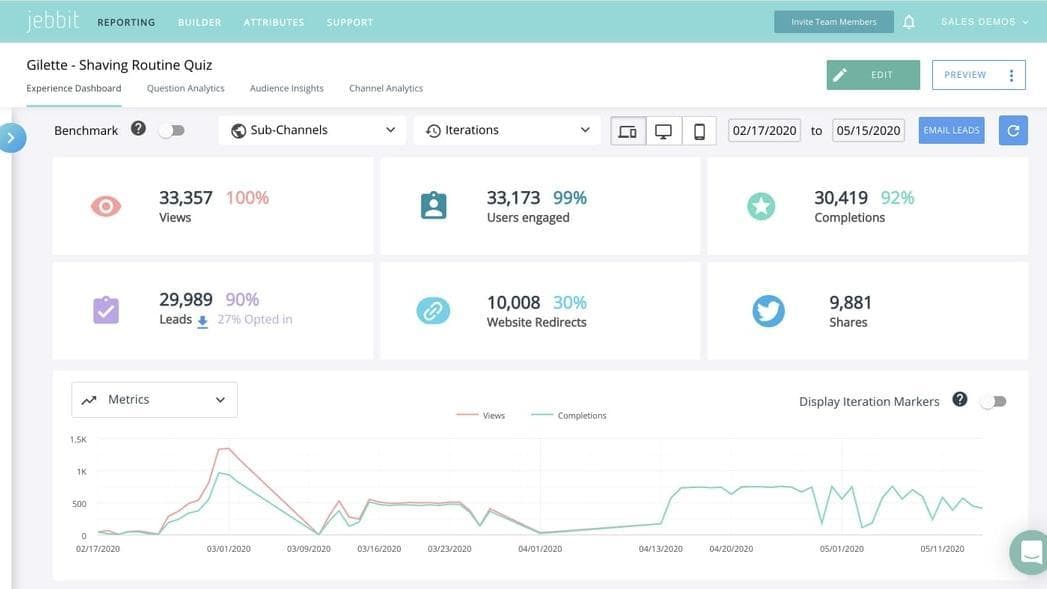
Task: Open the Builder menu item
Action: (x=199, y=22)
